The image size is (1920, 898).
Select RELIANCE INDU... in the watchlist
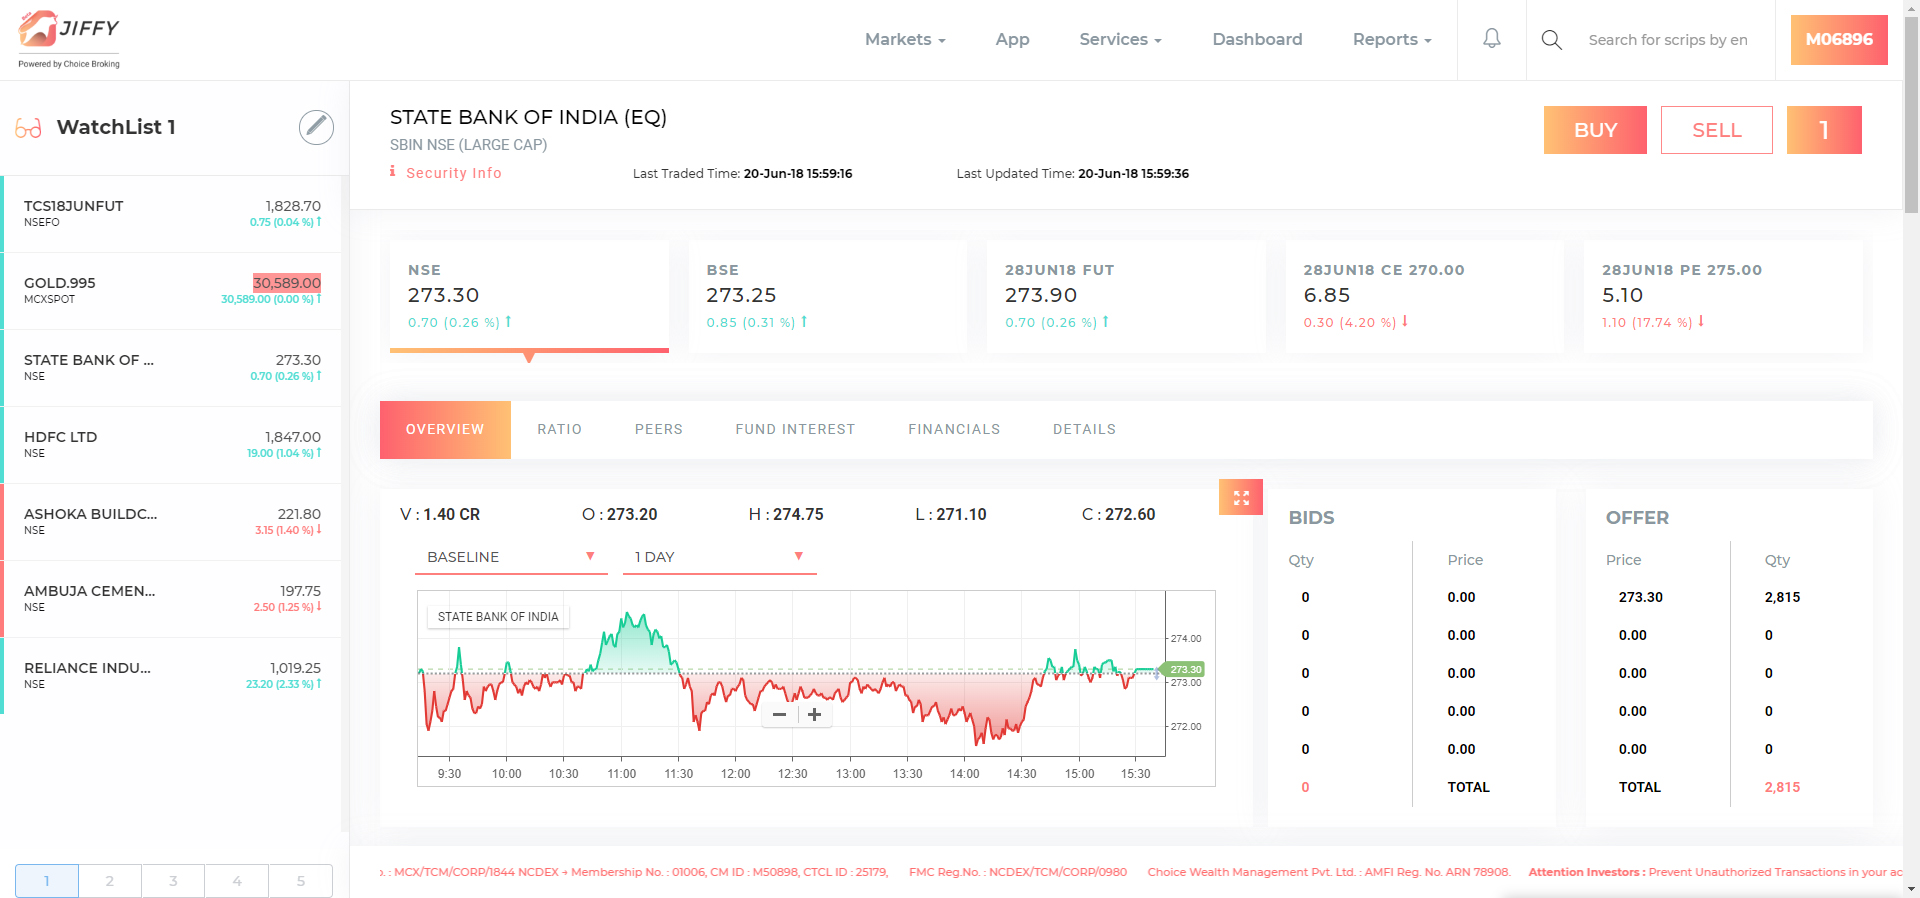click(172, 676)
